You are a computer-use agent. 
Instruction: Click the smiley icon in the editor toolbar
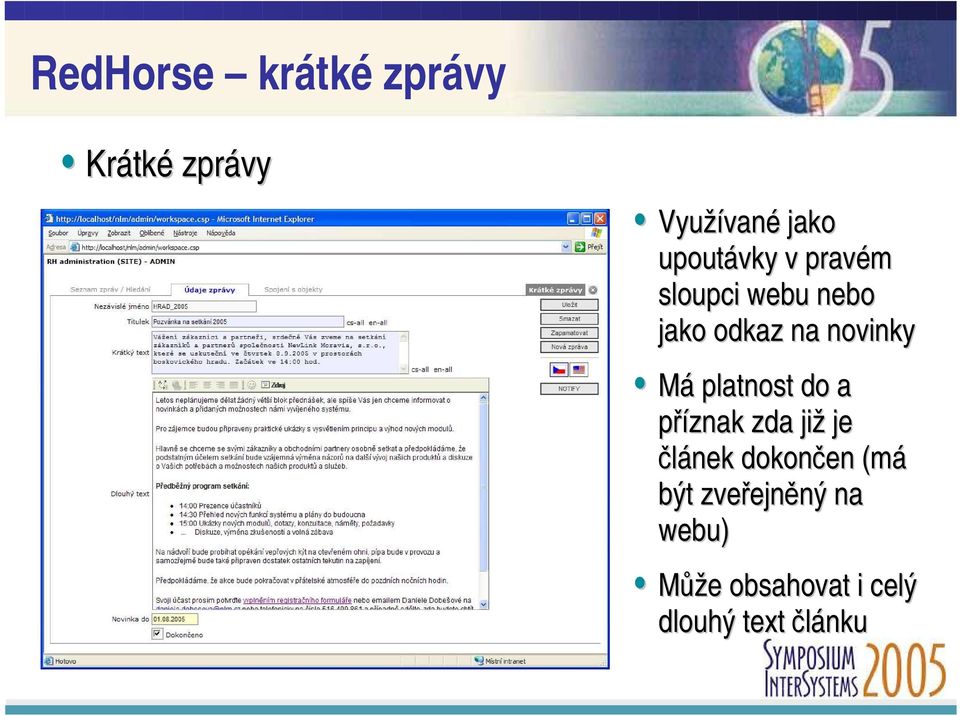point(251,385)
